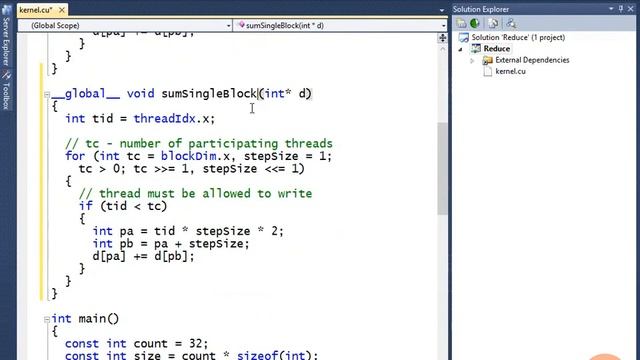Collapse the sumSingleBlock function outline
Image resolution: width=640 pixels, height=360 pixels.
point(47,95)
